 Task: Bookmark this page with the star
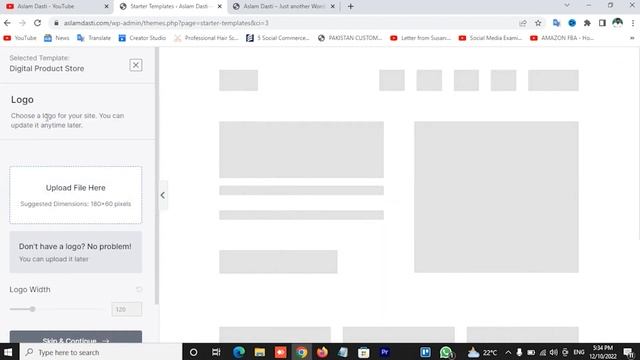(x=538, y=23)
